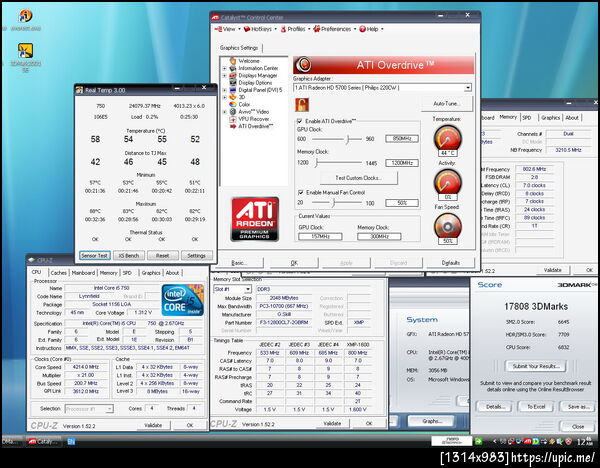The image size is (600, 468).
Task: Click the orange padlock unlock icon in Overdrive
Action: coord(302,104)
